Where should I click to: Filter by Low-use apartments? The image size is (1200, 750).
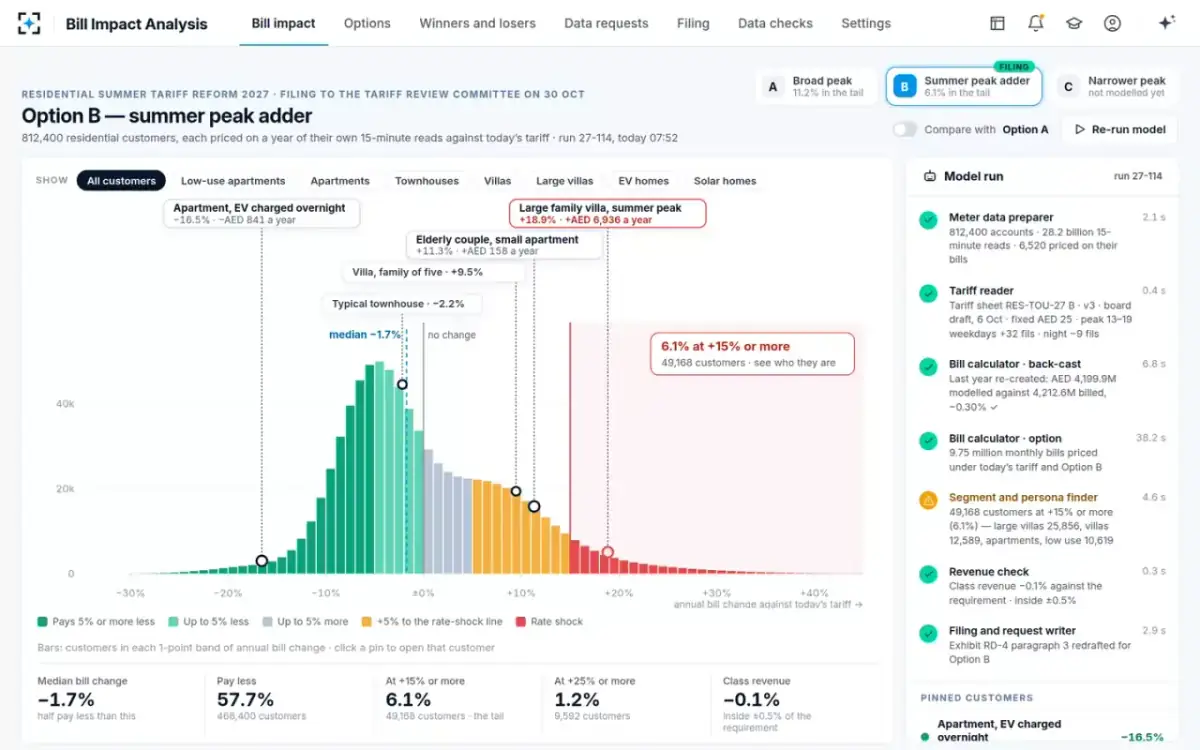tap(233, 181)
